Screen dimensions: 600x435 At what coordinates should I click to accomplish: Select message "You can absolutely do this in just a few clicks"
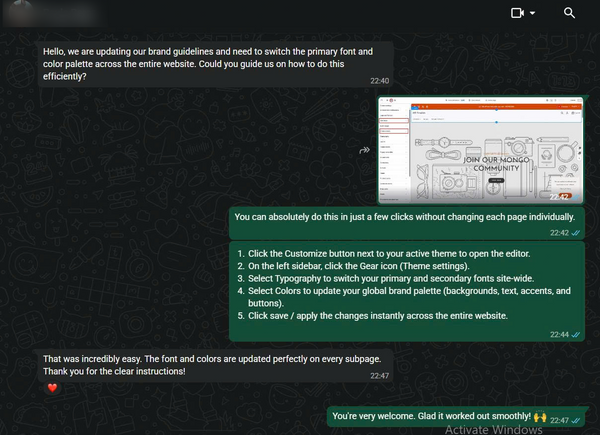(407, 223)
